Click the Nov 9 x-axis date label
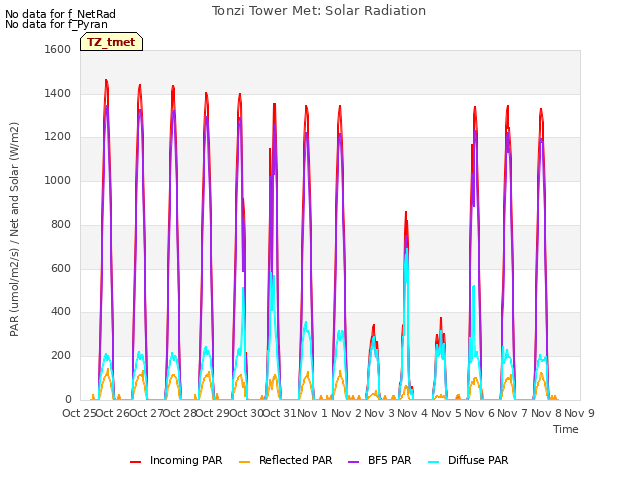The image size is (640, 480). pos(579,413)
